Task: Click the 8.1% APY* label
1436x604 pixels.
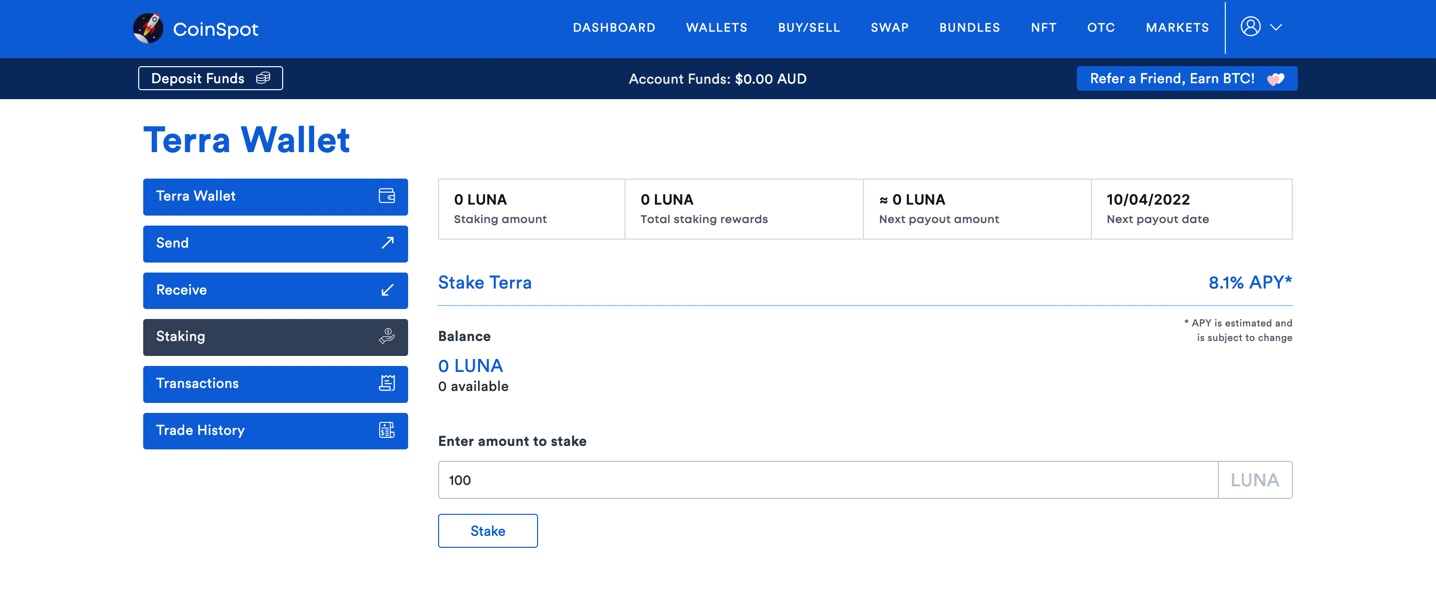Action: pyautogui.click(x=1250, y=282)
